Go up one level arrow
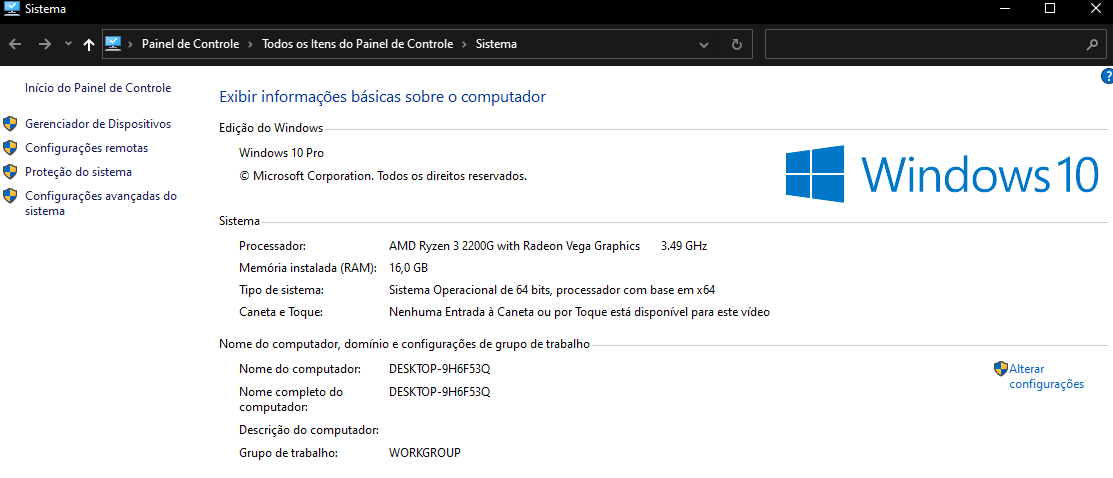Viewport: 1113px width, 478px height. (x=89, y=44)
